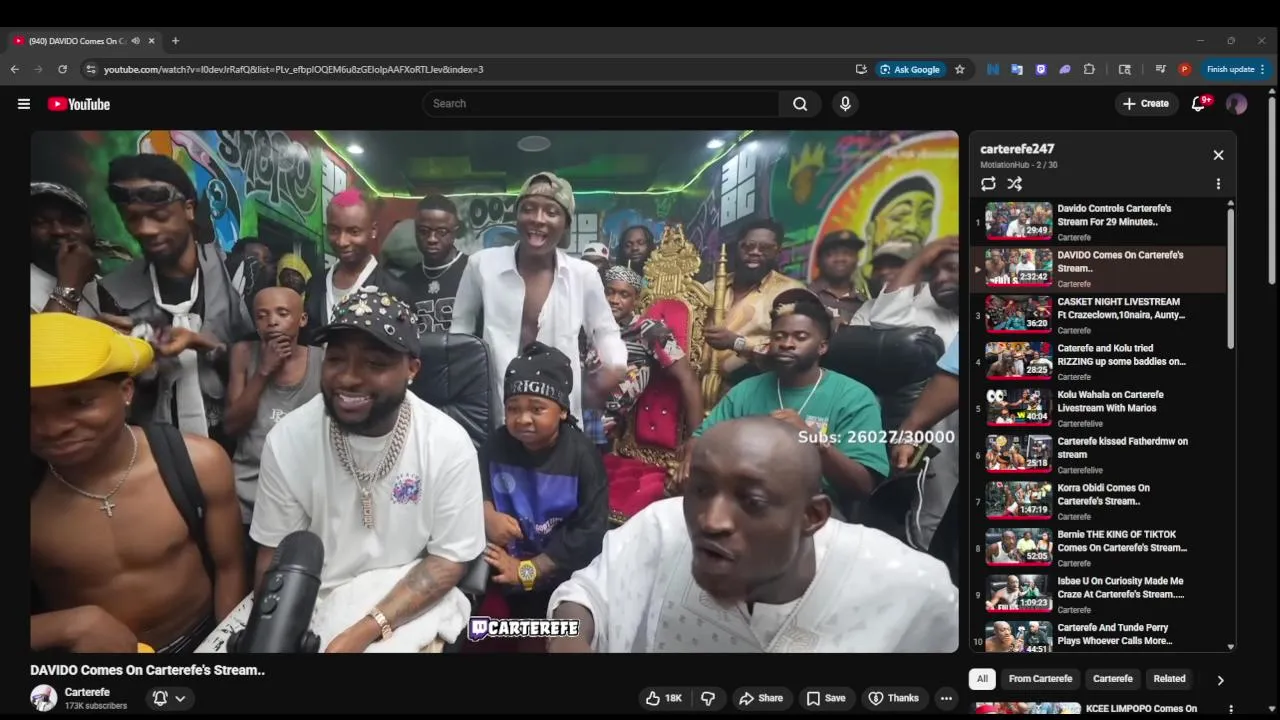Click Finish update button
The image size is (1280, 720).
coord(1236,69)
